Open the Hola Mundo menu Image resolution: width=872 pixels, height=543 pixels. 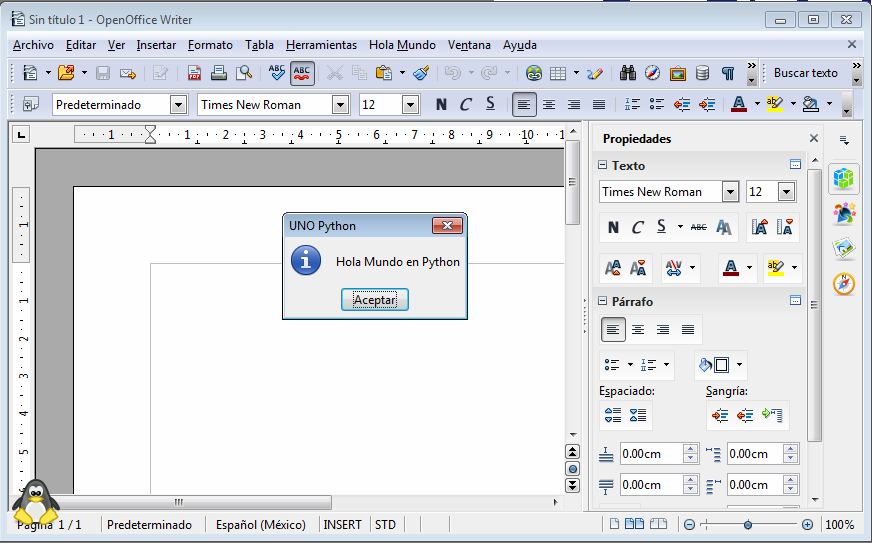point(402,45)
